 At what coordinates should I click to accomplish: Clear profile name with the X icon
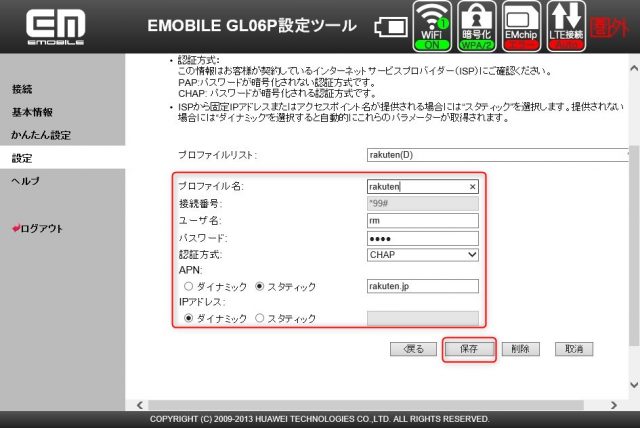point(472,187)
